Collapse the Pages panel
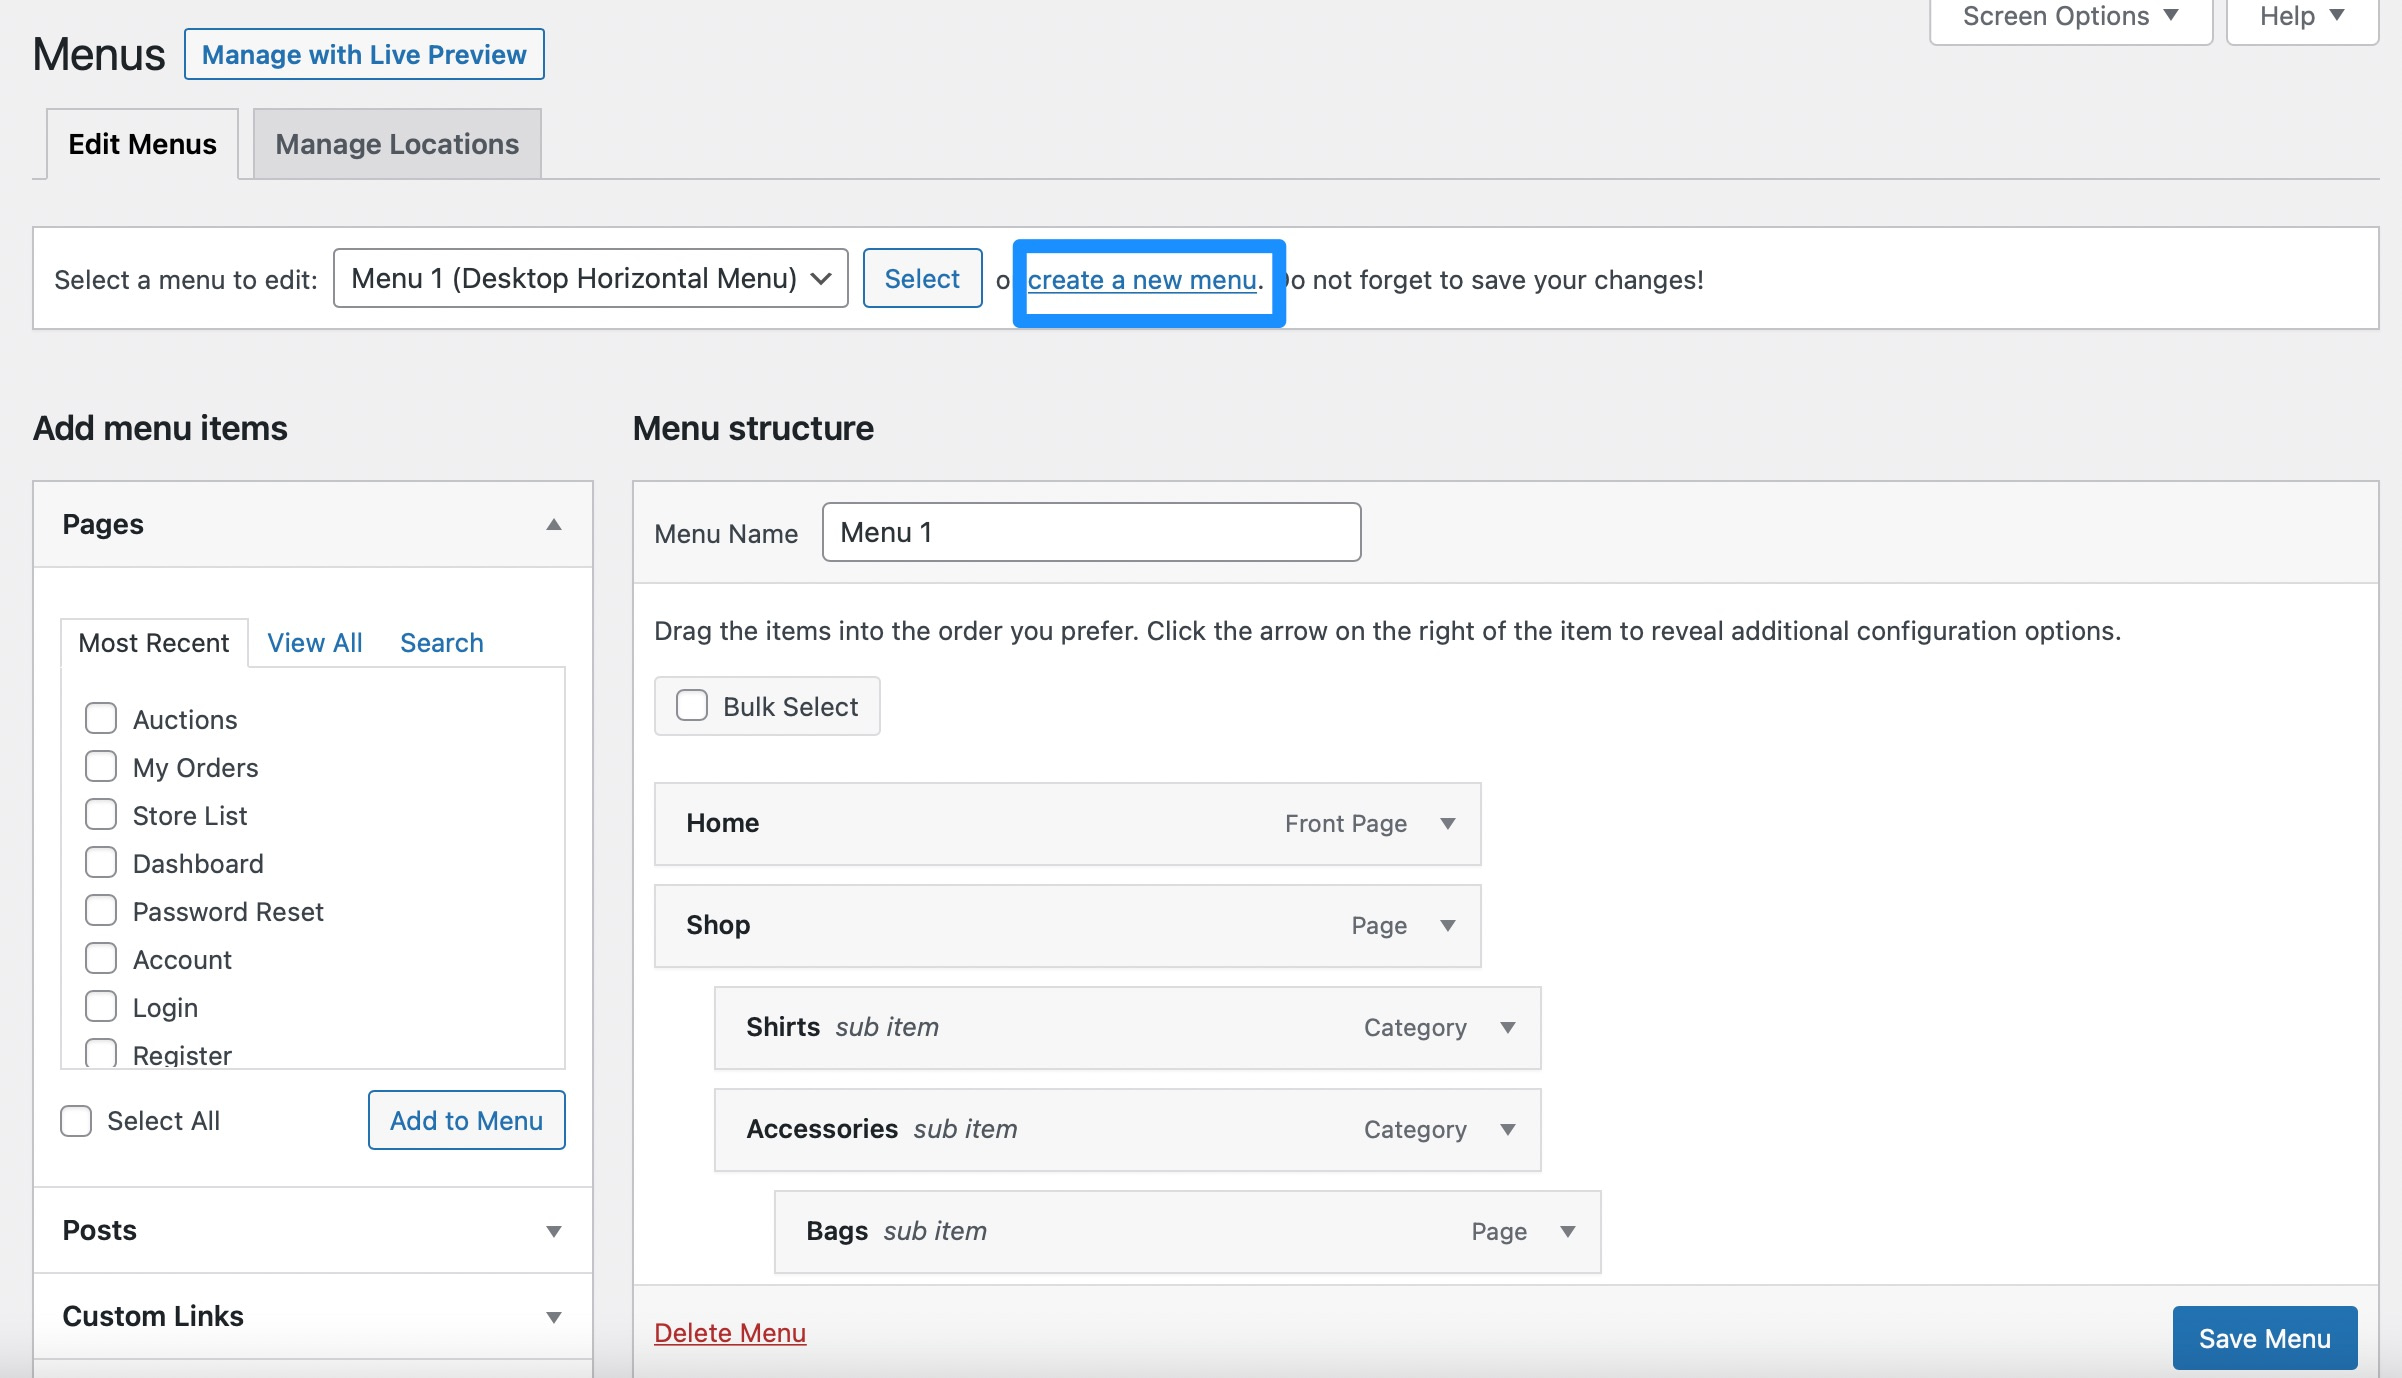This screenshot has width=2402, height=1378. point(552,524)
